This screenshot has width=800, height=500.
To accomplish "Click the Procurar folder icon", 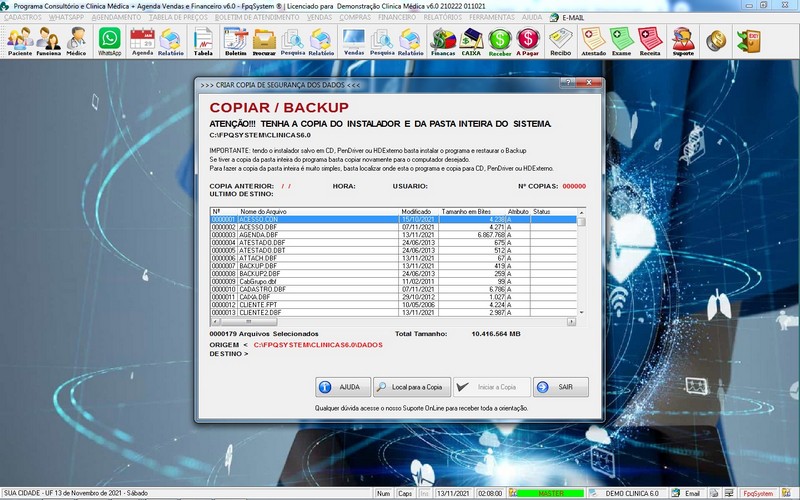I will pyautogui.click(x=264, y=41).
